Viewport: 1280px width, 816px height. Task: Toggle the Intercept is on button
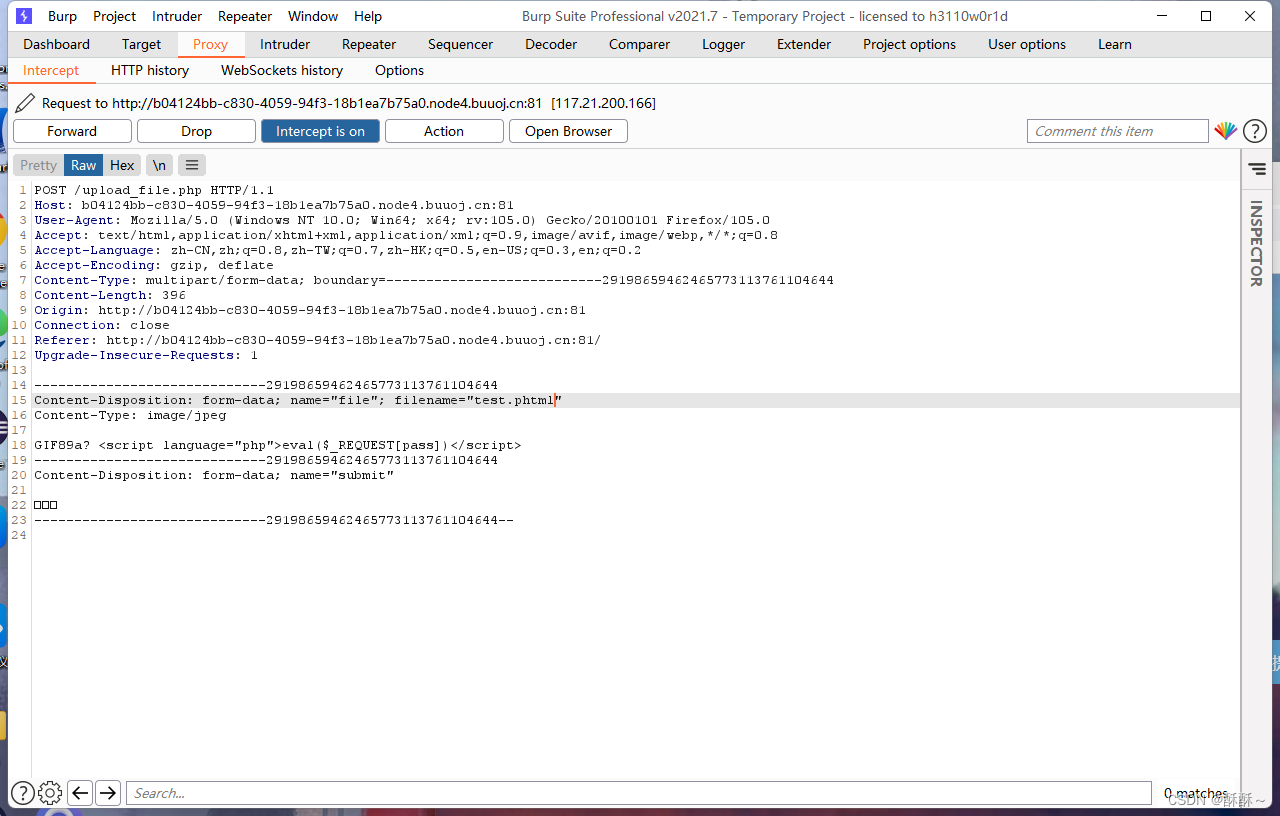[320, 131]
